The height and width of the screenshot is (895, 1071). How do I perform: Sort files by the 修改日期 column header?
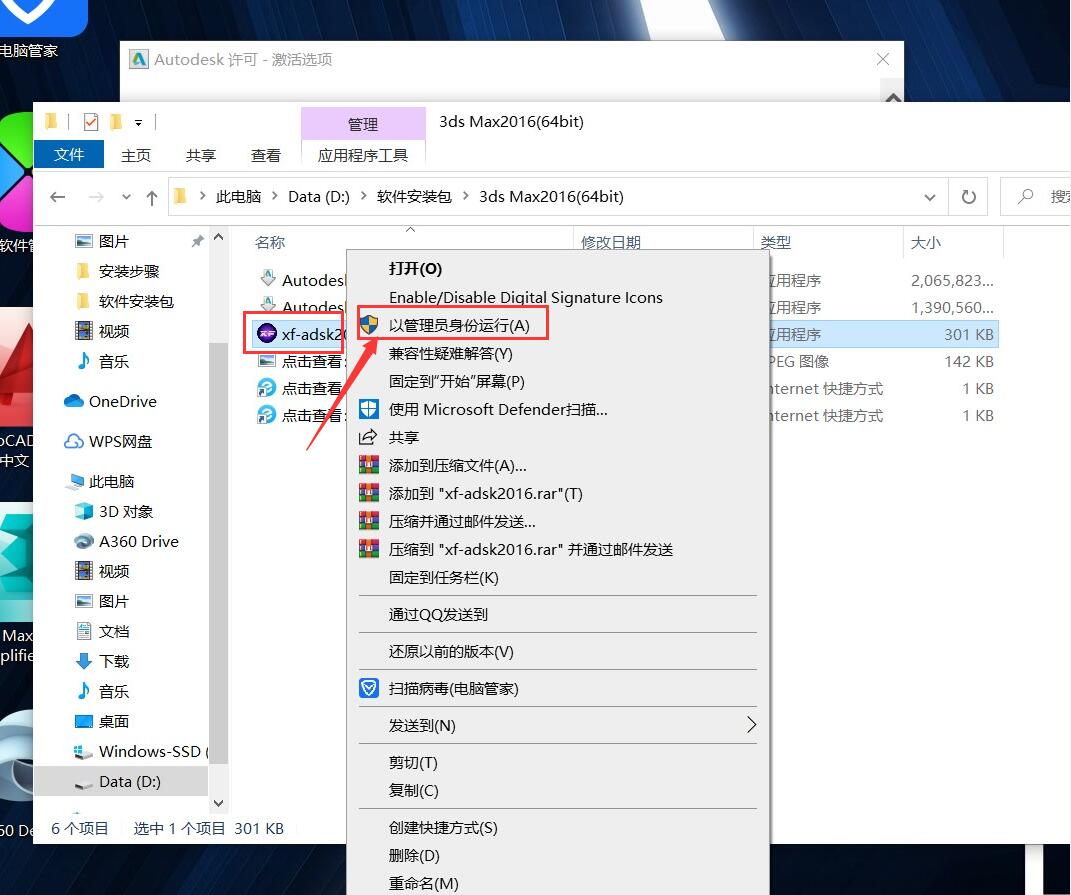tap(610, 242)
